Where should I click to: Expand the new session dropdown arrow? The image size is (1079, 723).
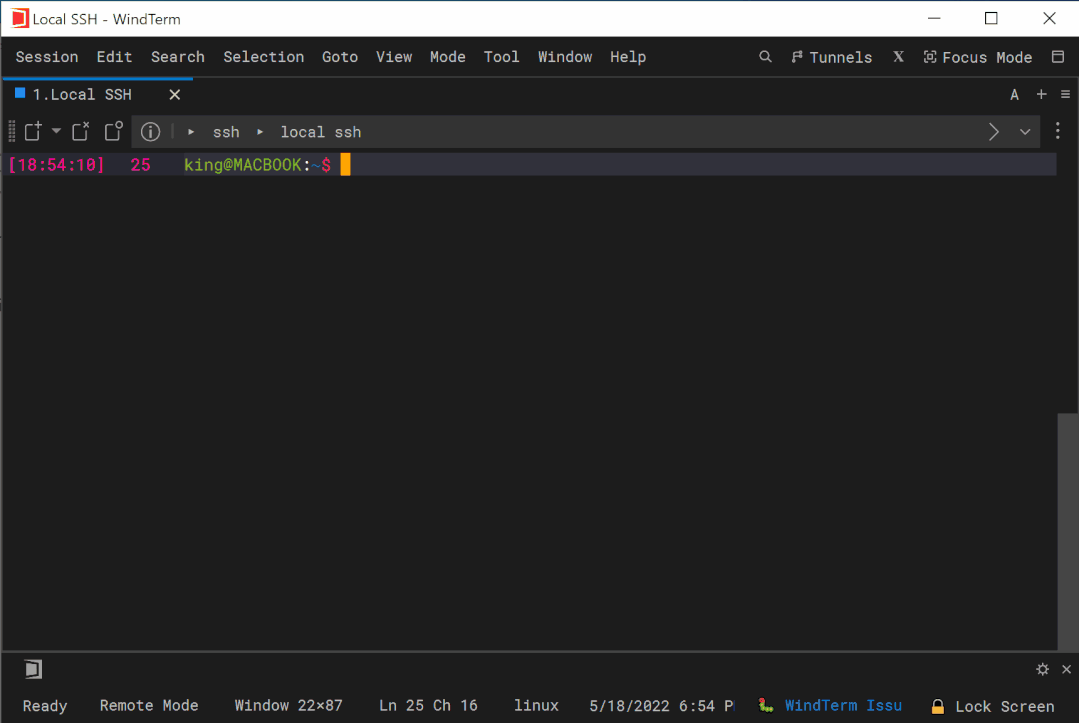(56, 131)
